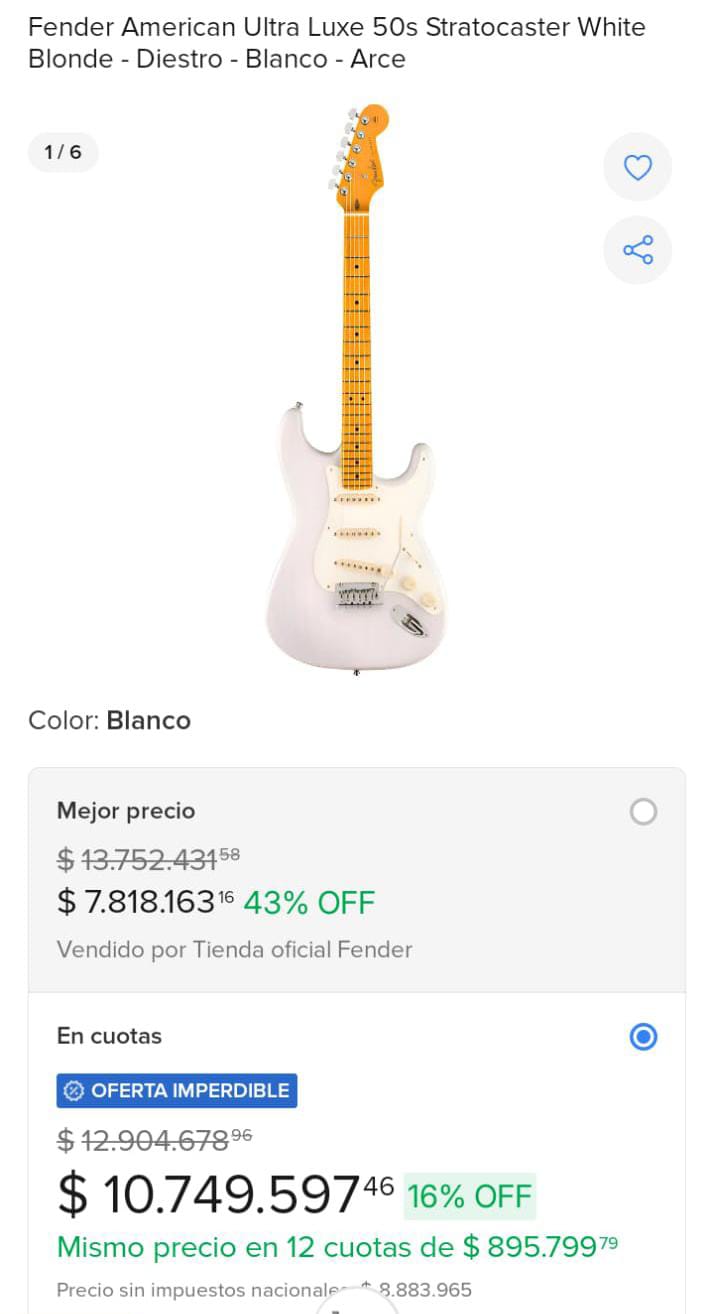Viewport: 714px width, 1314px height.
Task: Tap the Mejor precio option heading
Action: (126, 811)
